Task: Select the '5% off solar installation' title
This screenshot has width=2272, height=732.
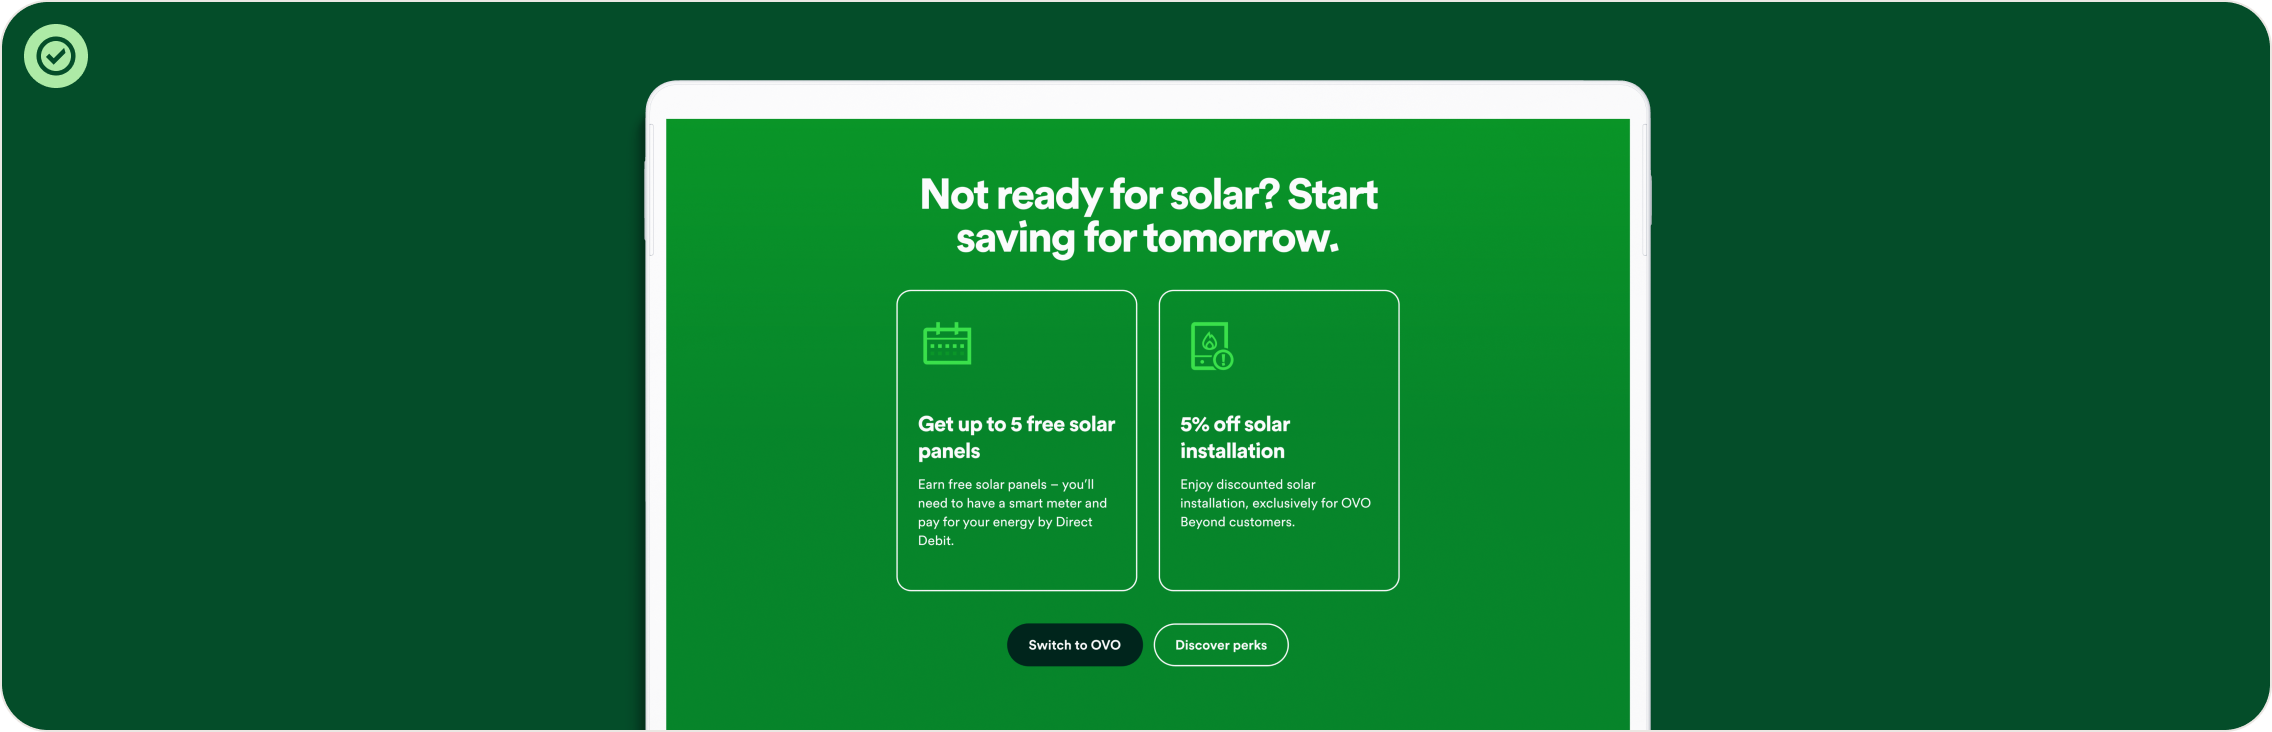Action: coord(1235,437)
